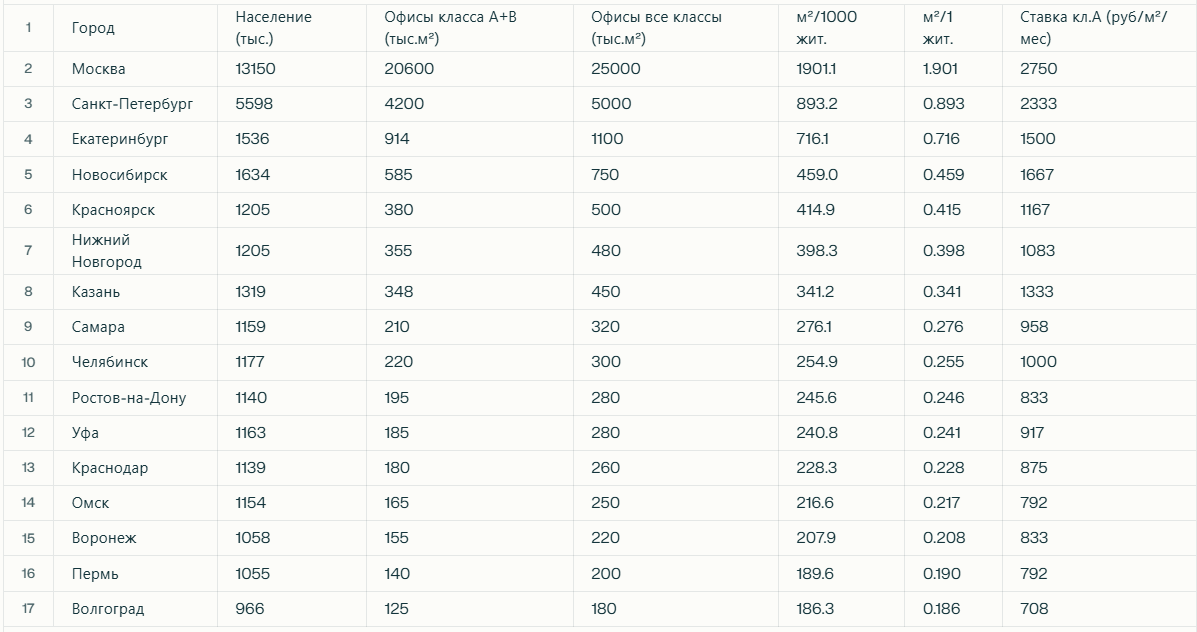The image size is (1197, 632).
Task: Select the Город column header cell
Action: tap(135, 28)
